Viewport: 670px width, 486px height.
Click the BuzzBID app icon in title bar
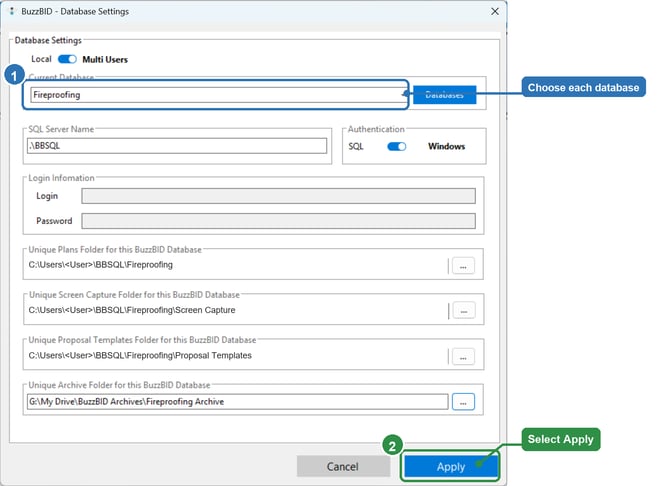pos(12,12)
